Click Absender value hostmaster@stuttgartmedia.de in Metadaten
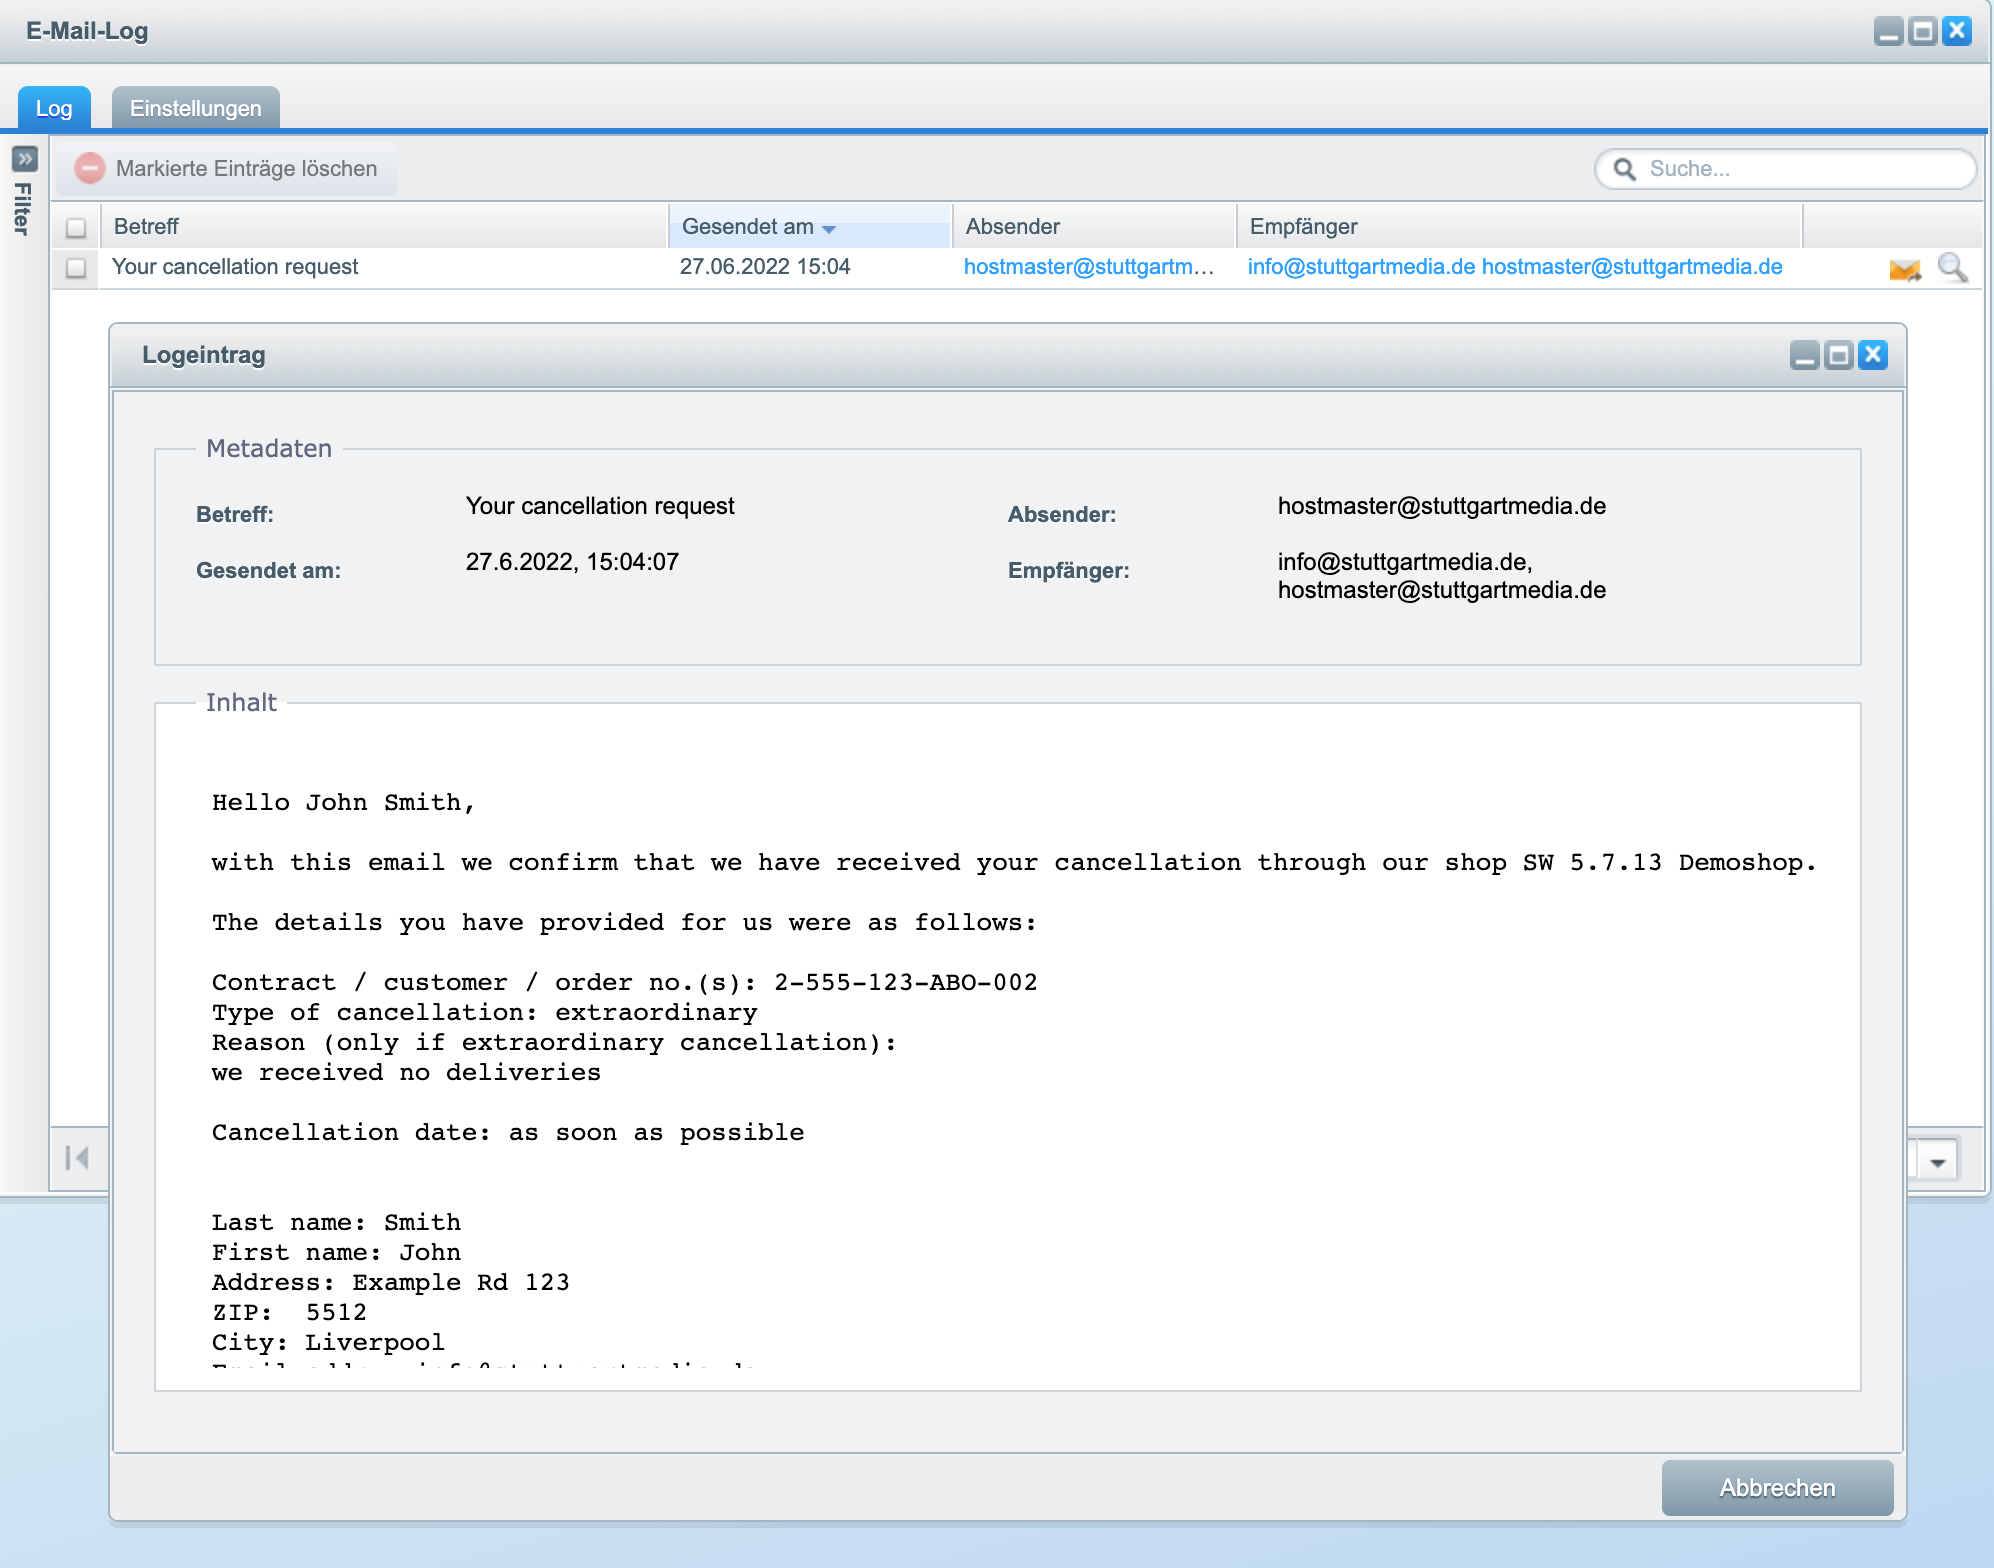This screenshot has width=1994, height=1568. click(x=1442, y=506)
